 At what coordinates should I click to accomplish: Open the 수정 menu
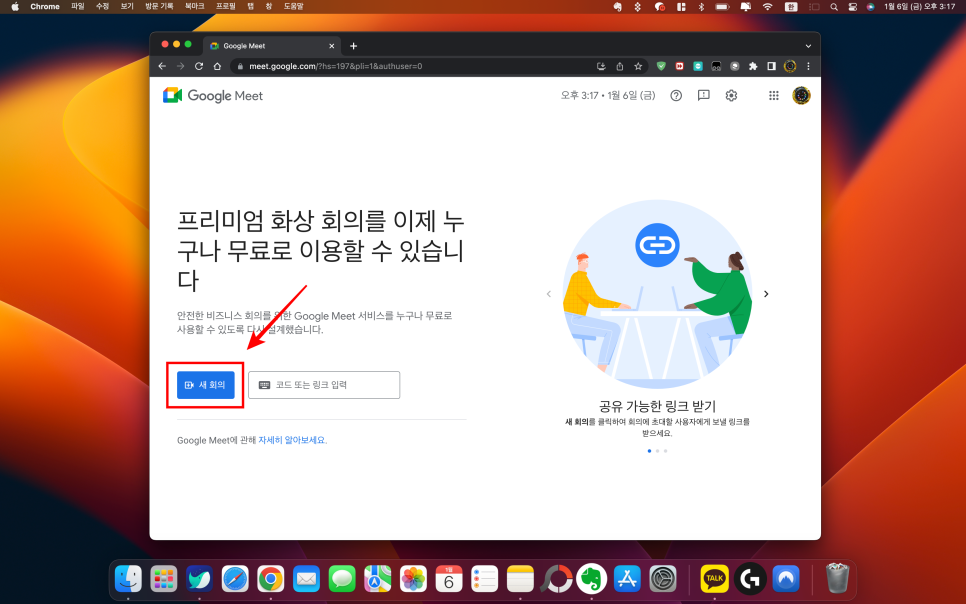pos(102,6)
